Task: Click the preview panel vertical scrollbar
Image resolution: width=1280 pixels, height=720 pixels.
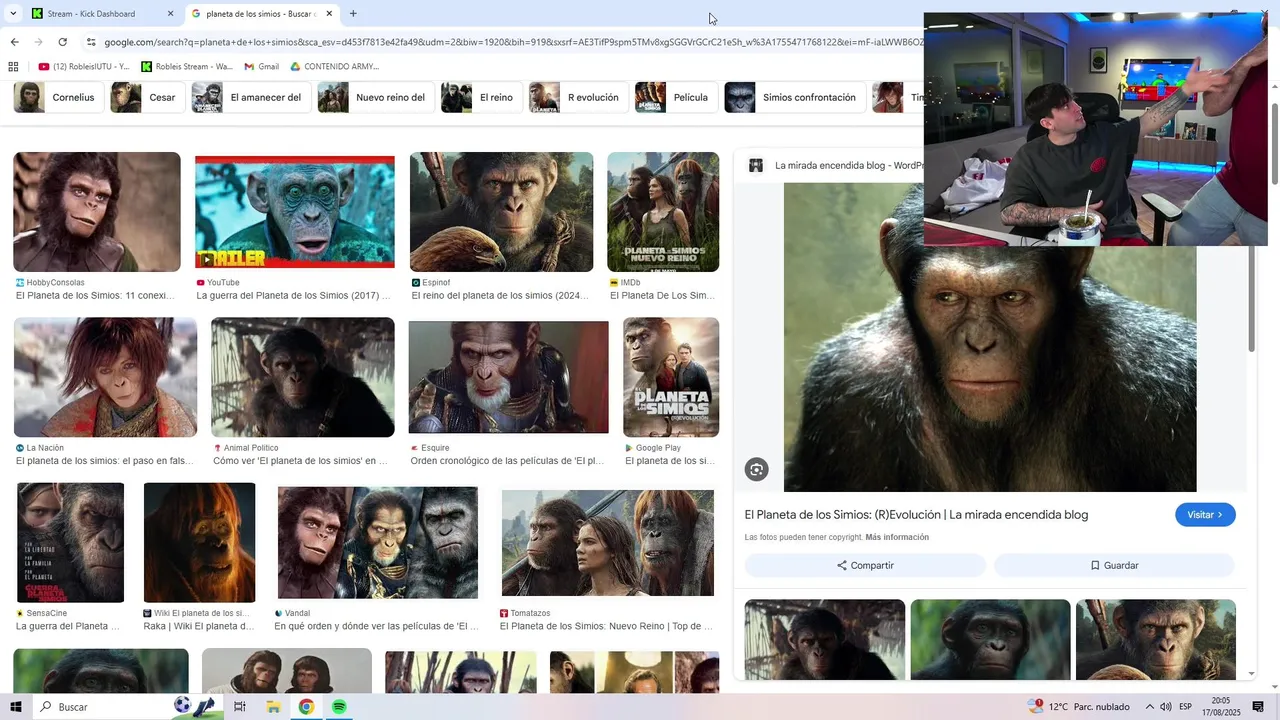Action: (1251, 300)
